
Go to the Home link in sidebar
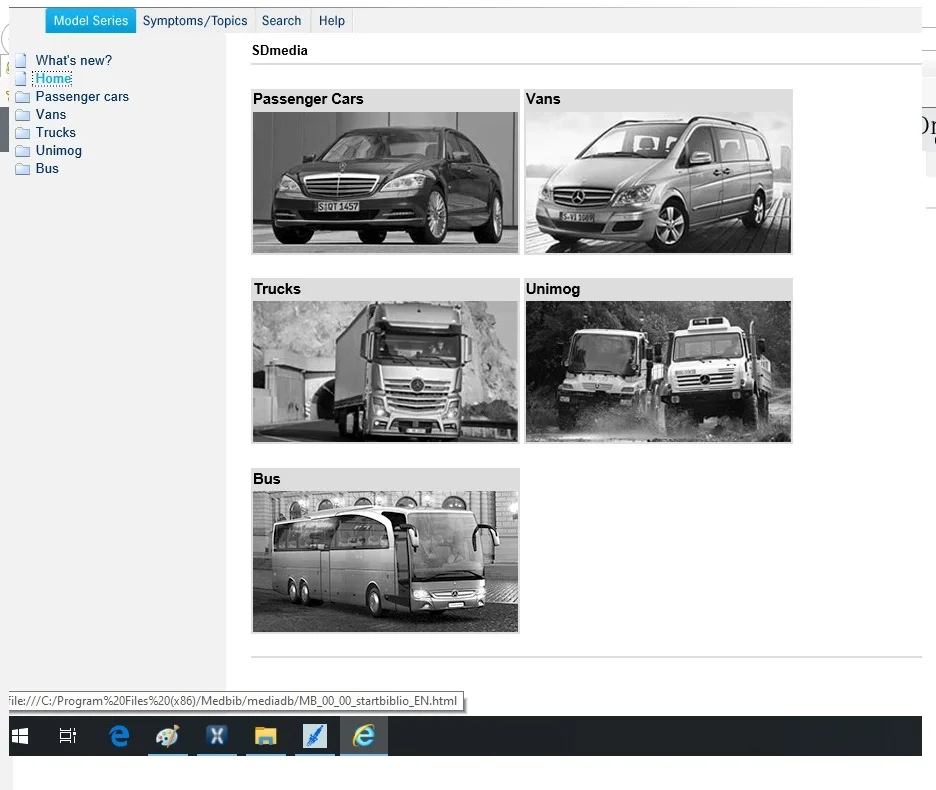(x=53, y=79)
